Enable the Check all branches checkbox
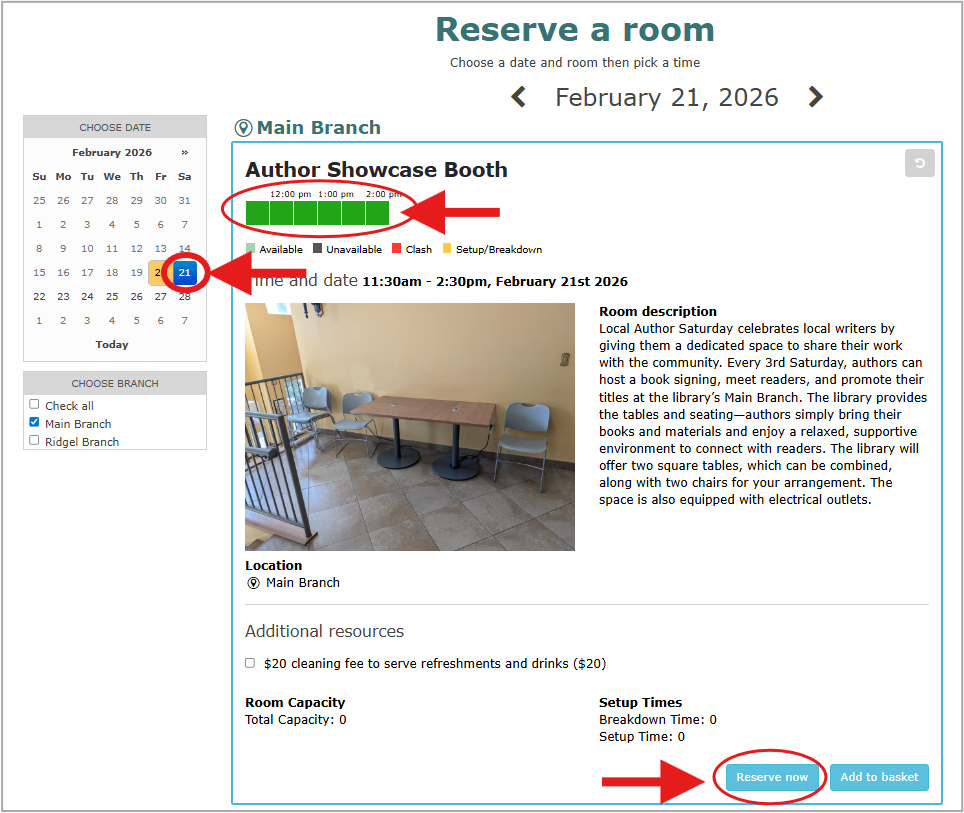Viewport: 964px width, 813px height. point(35,405)
